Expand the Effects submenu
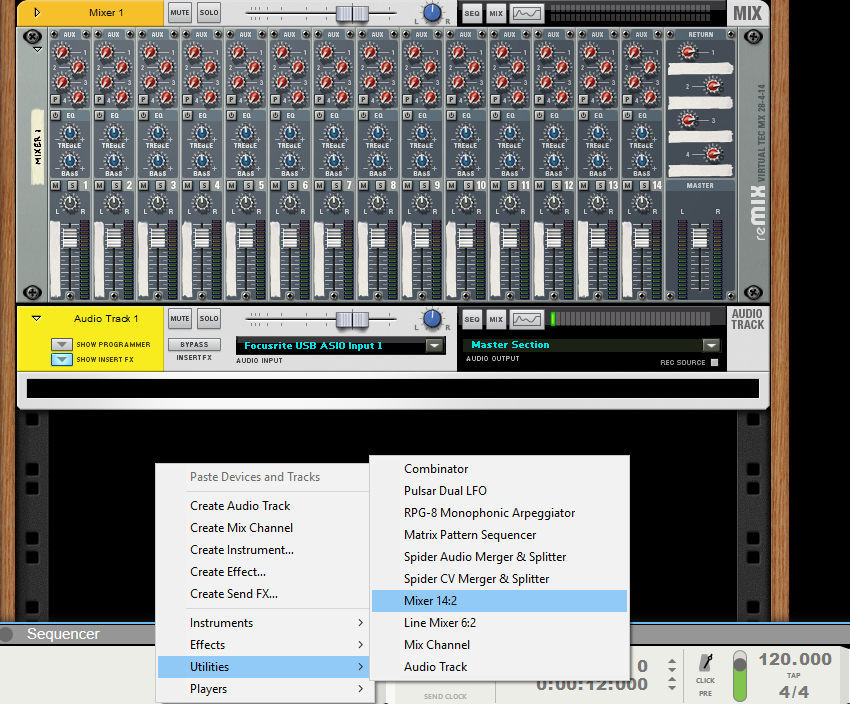Screen dimensions: 850x704 (263, 645)
